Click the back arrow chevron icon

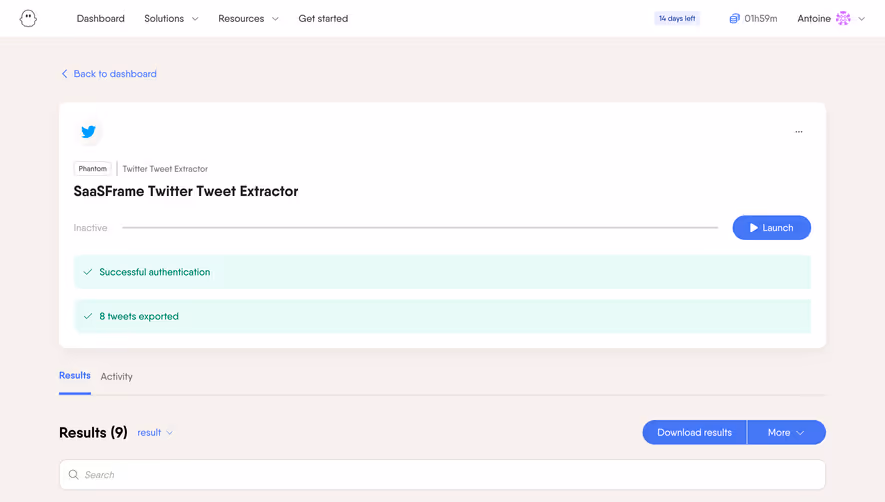tap(64, 74)
